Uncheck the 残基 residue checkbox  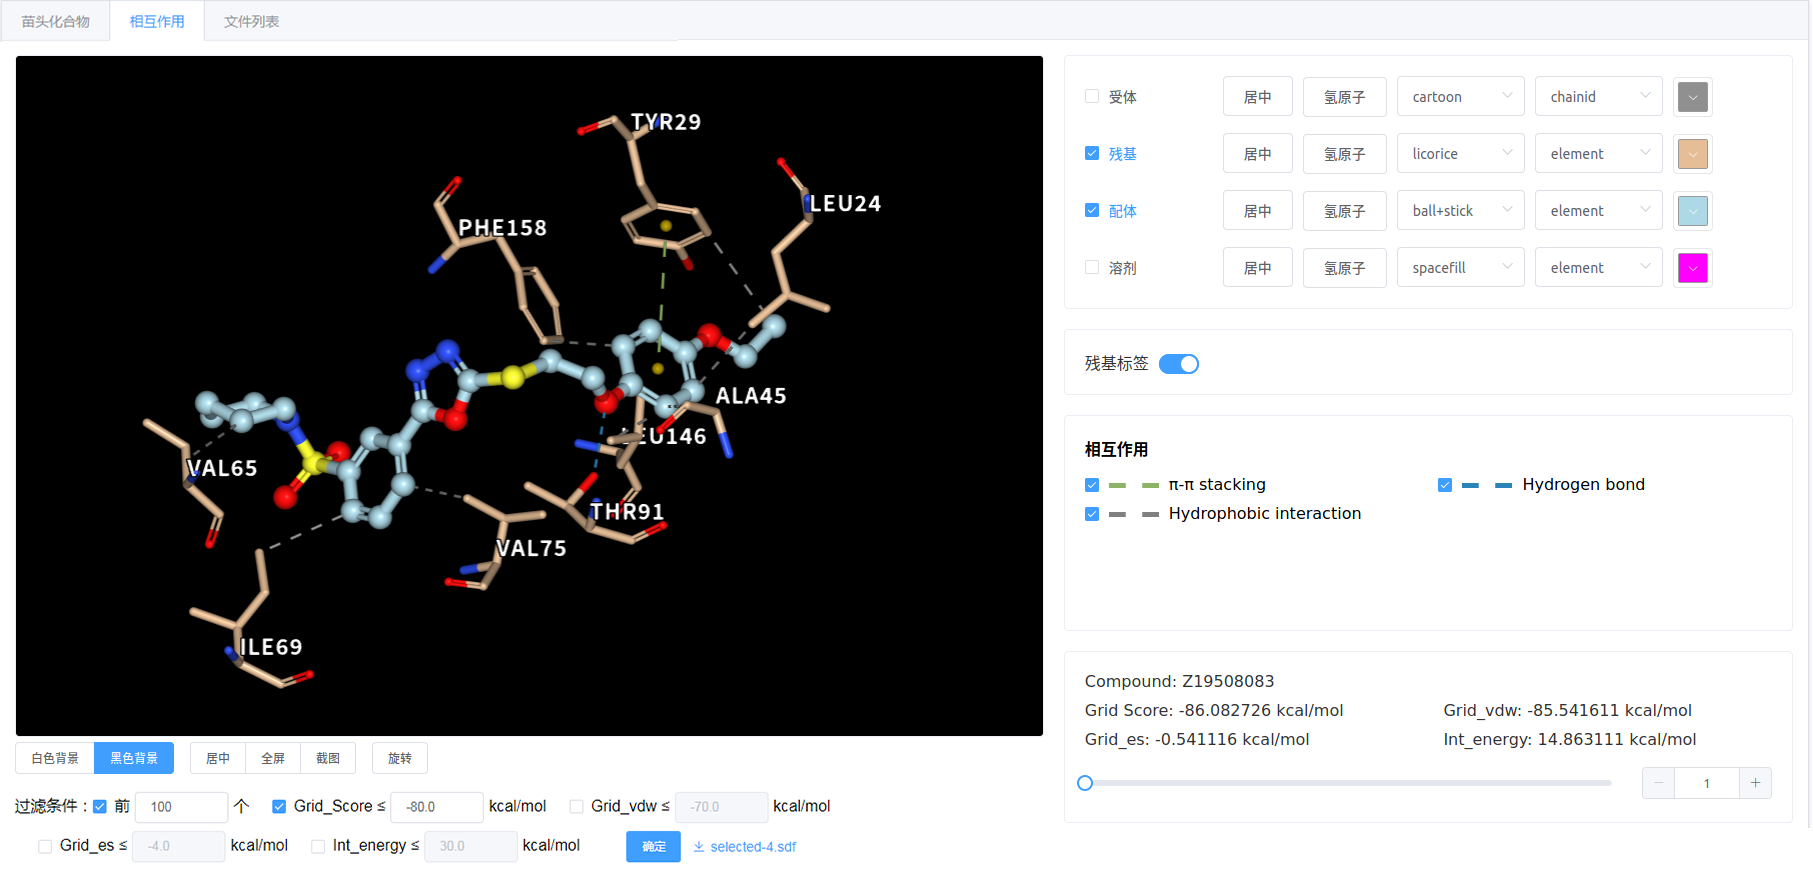click(x=1092, y=154)
